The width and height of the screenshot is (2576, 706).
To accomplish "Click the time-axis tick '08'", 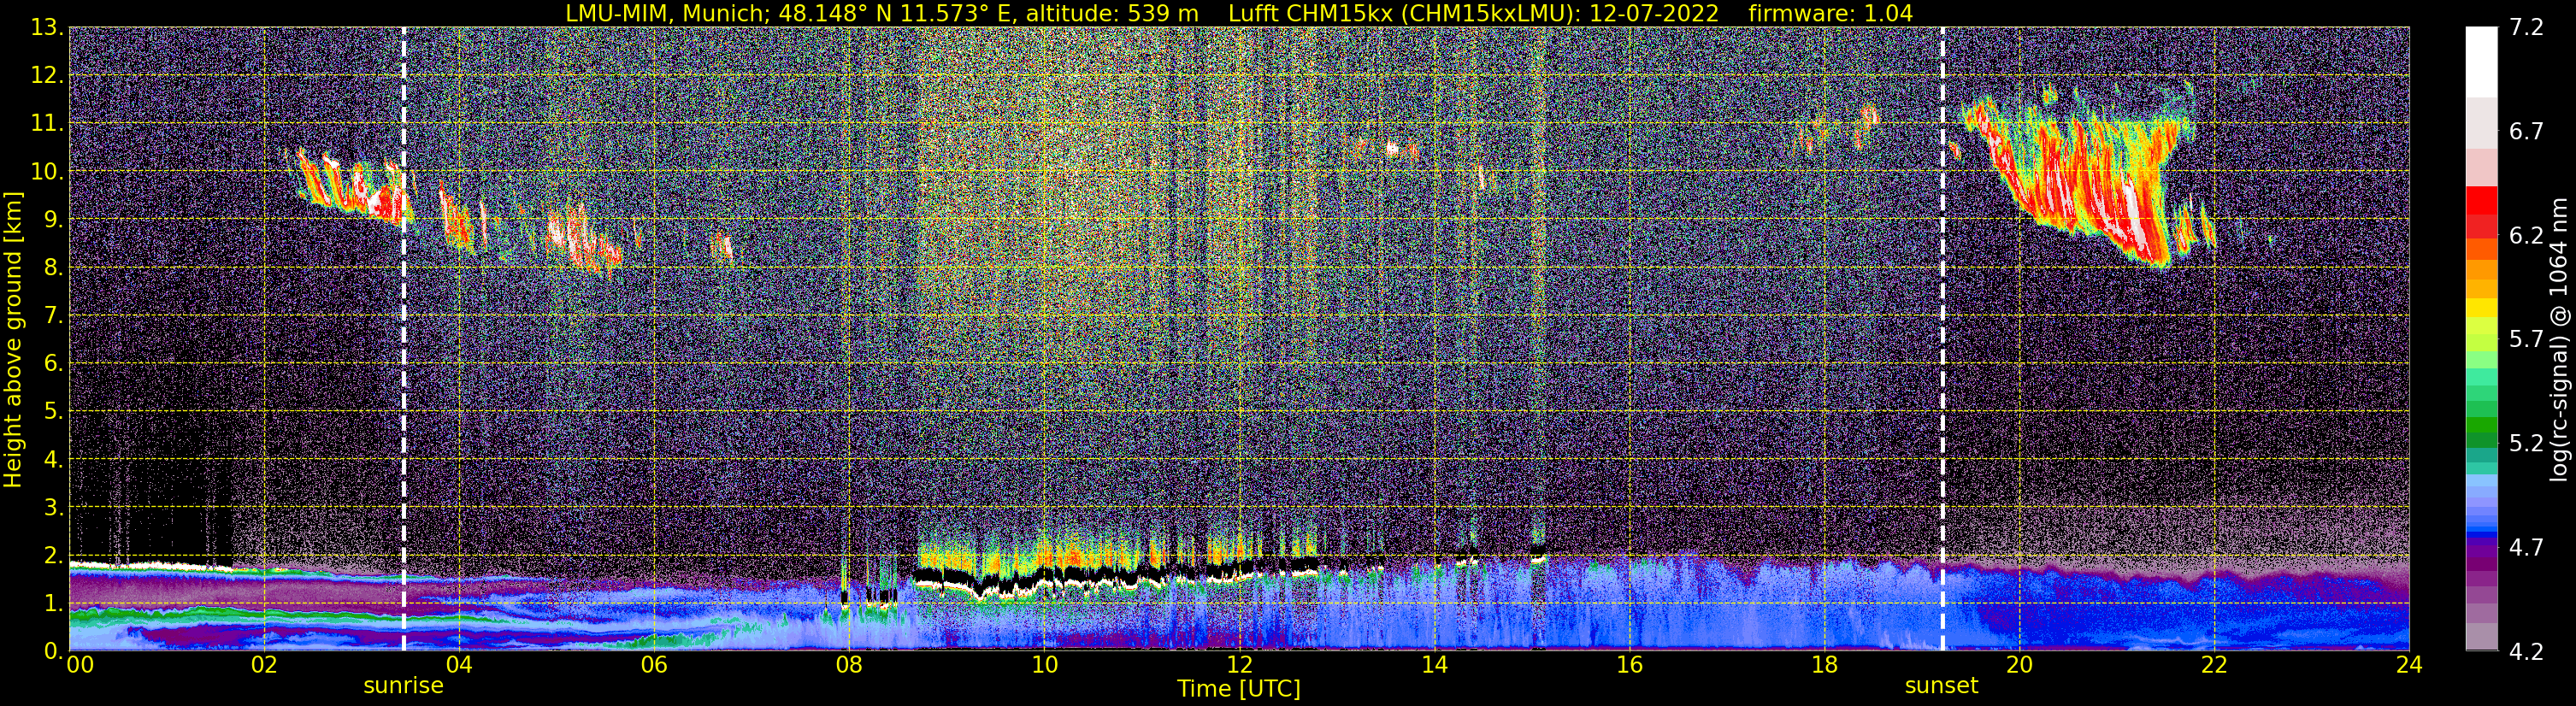I will coord(848,665).
